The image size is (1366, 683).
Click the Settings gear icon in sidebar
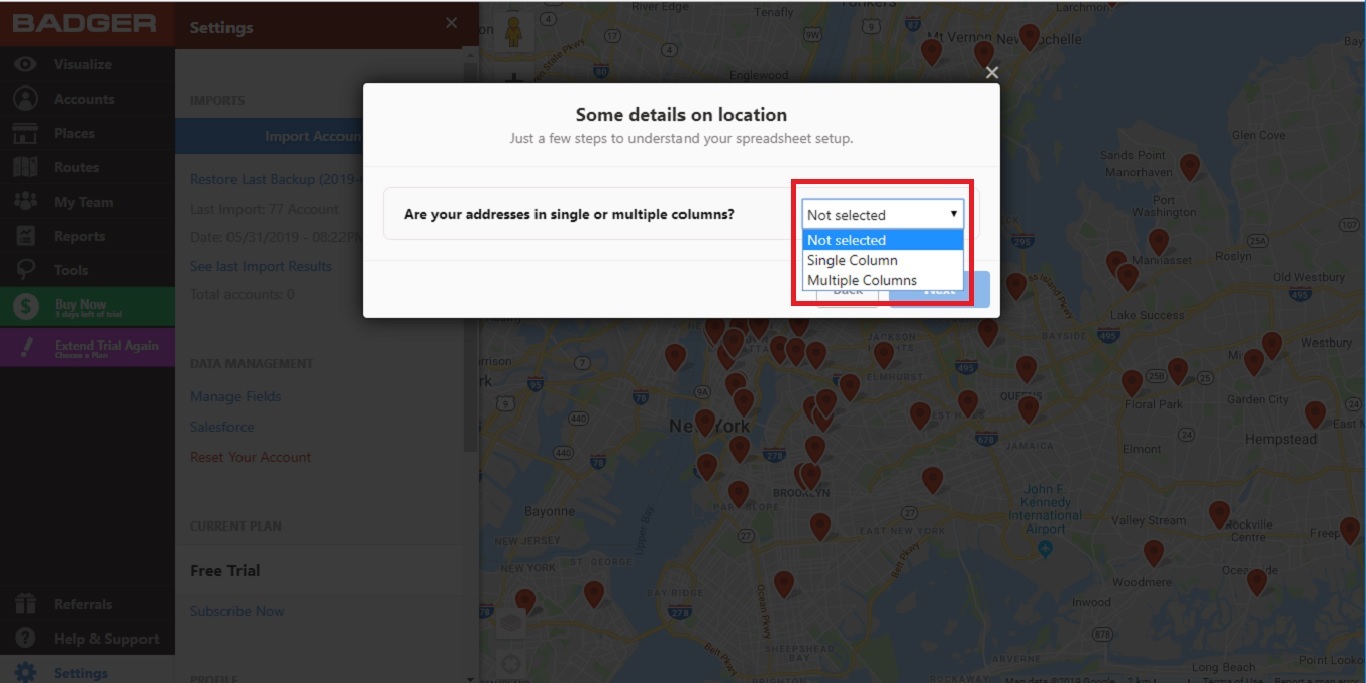click(x=25, y=672)
